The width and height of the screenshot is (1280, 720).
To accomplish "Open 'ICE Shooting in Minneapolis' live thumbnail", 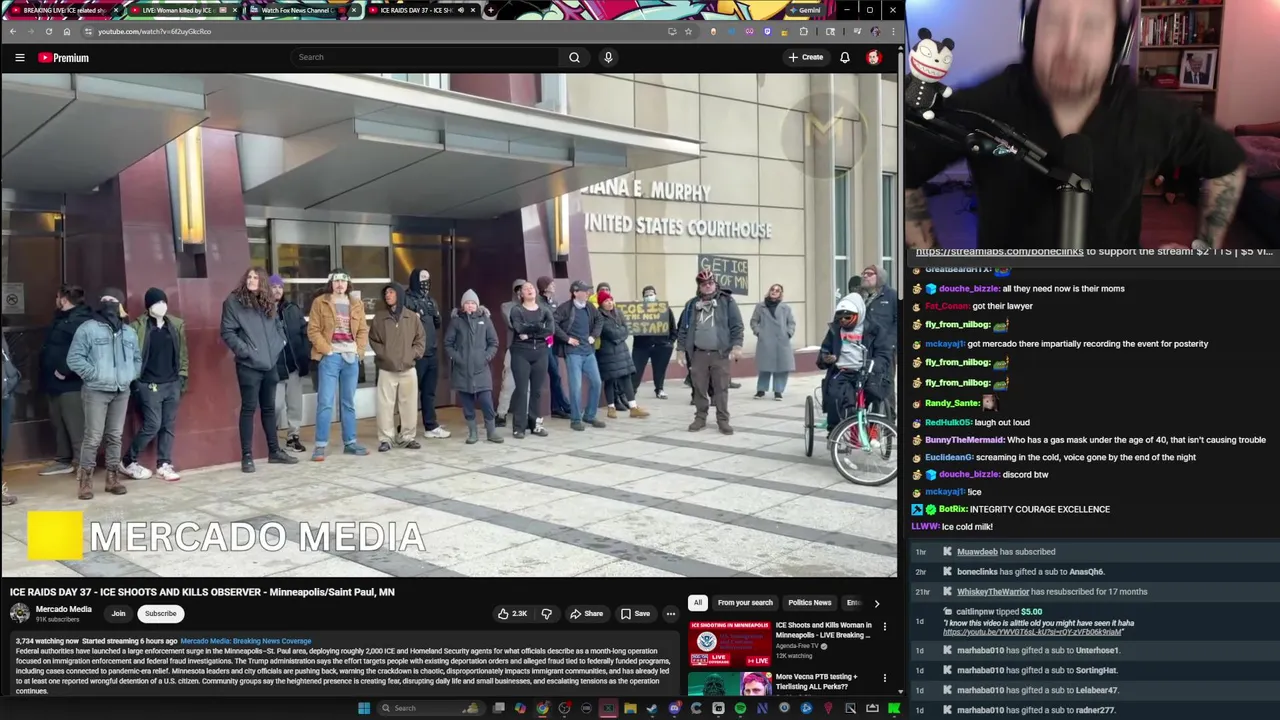I will tap(730, 644).
